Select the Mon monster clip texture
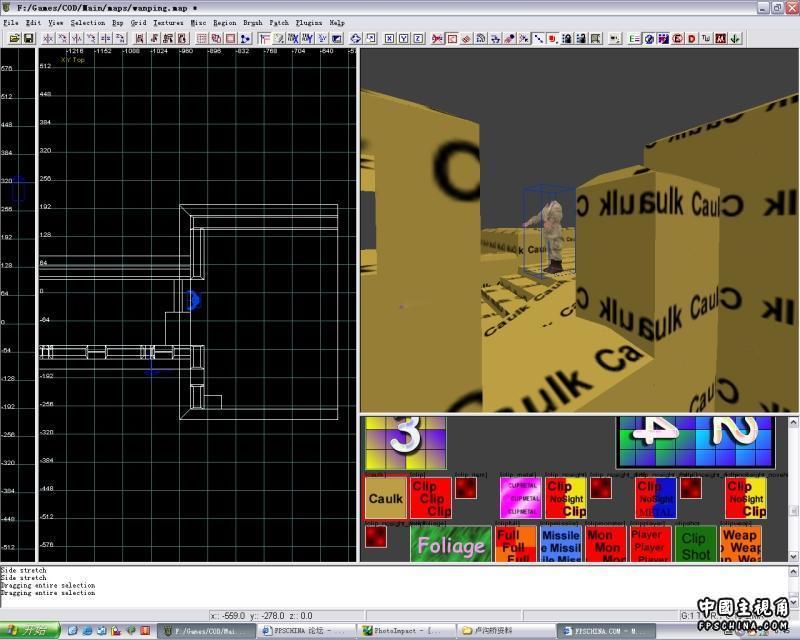Image resolution: width=800 pixels, height=640 pixels. [x=606, y=544]
